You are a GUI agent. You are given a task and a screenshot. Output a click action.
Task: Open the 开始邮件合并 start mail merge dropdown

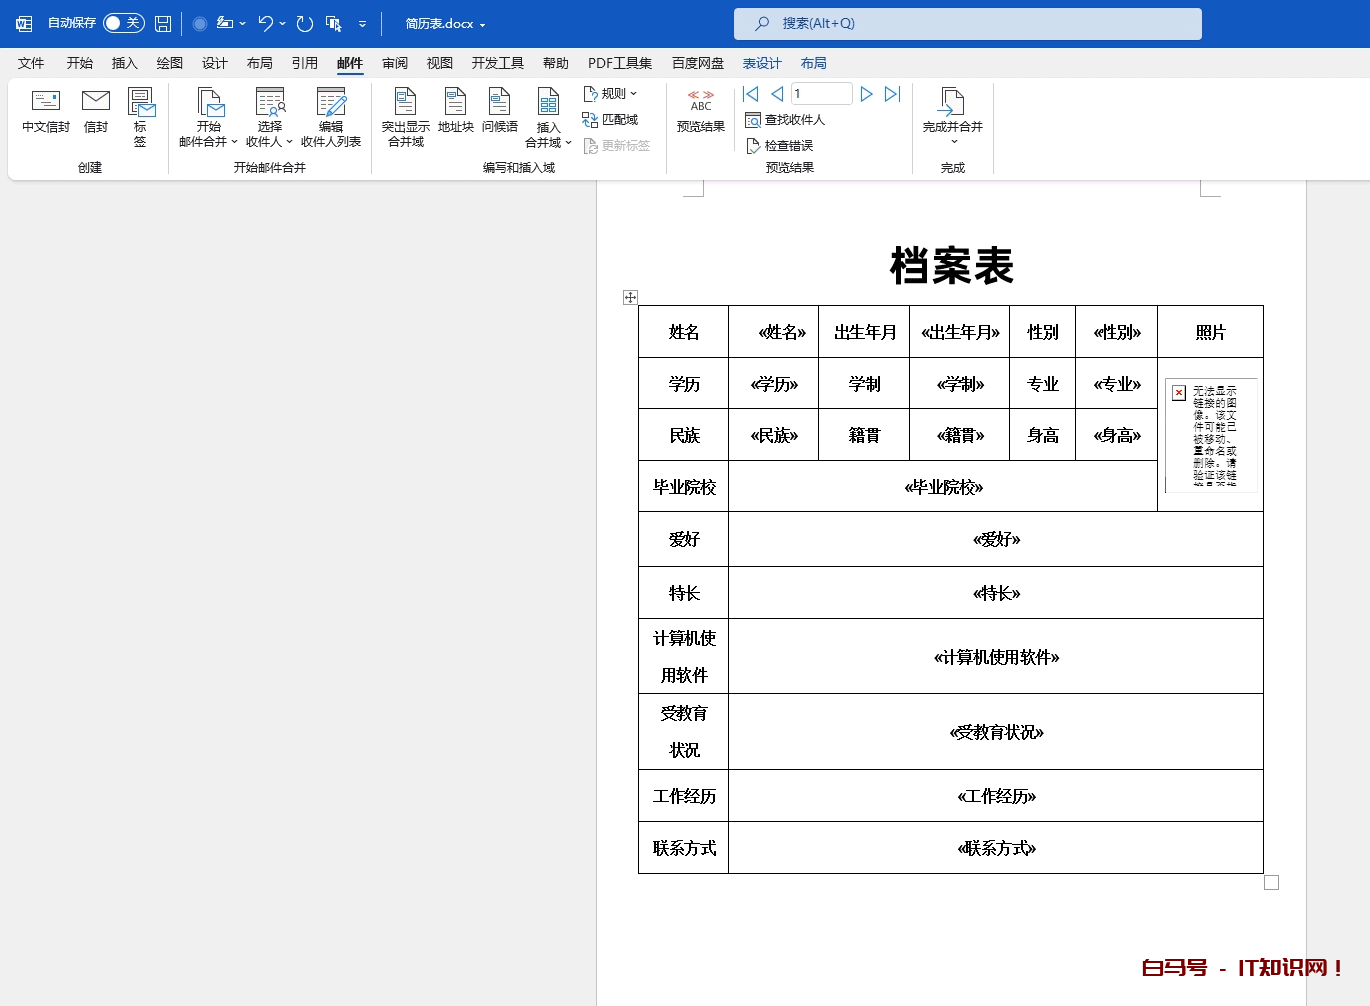(x=208, y=116)
